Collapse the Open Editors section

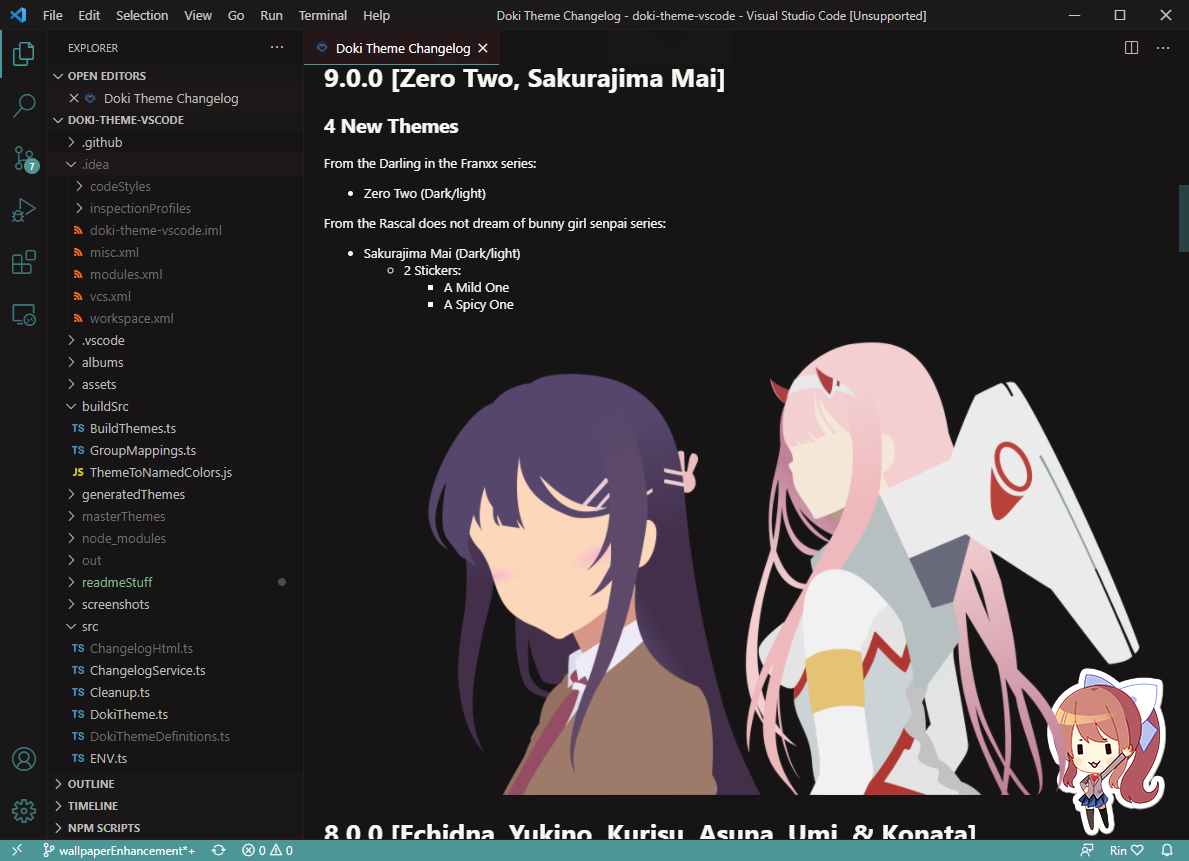[175, 76]
